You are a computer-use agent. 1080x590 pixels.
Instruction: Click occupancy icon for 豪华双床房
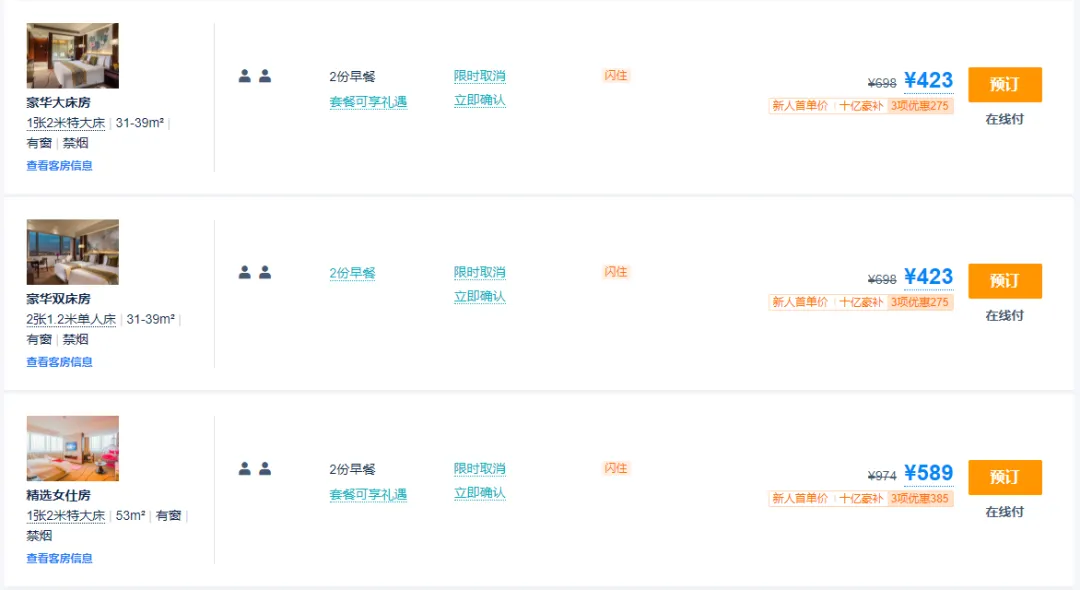coord(255,273)
